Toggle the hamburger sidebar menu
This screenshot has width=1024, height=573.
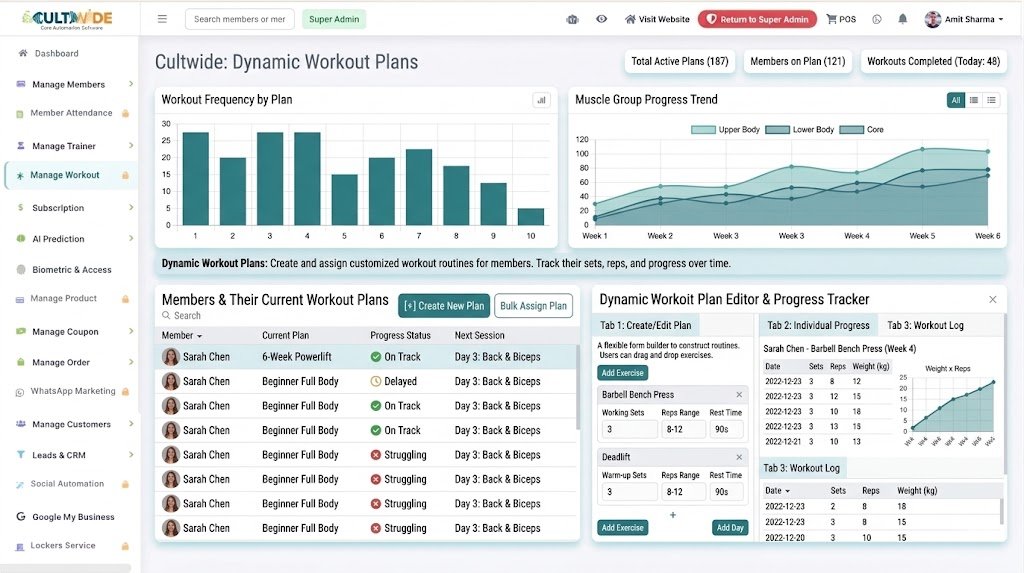(x=162, y=19)
